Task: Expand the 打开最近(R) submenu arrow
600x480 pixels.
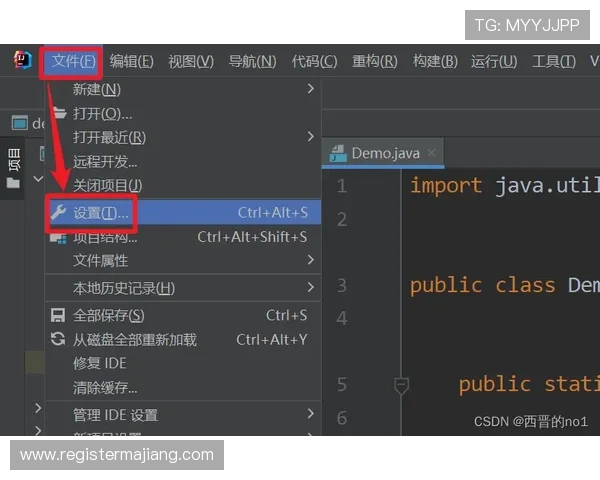Action: (311, 137)
